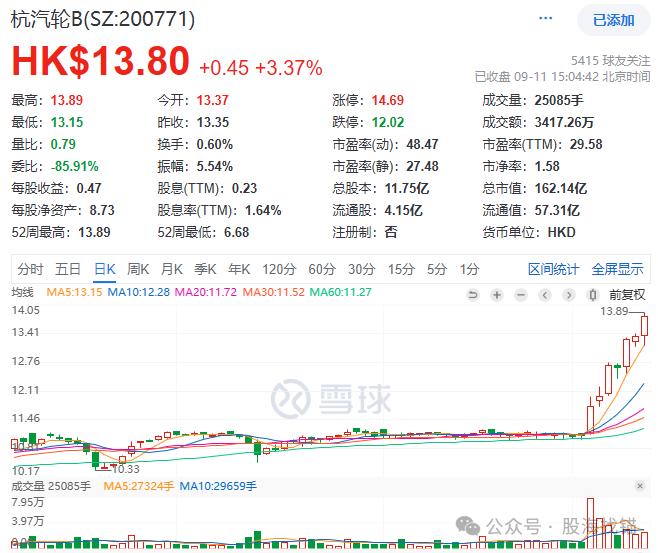Switch to 15分 chart tab

point(401,269)
